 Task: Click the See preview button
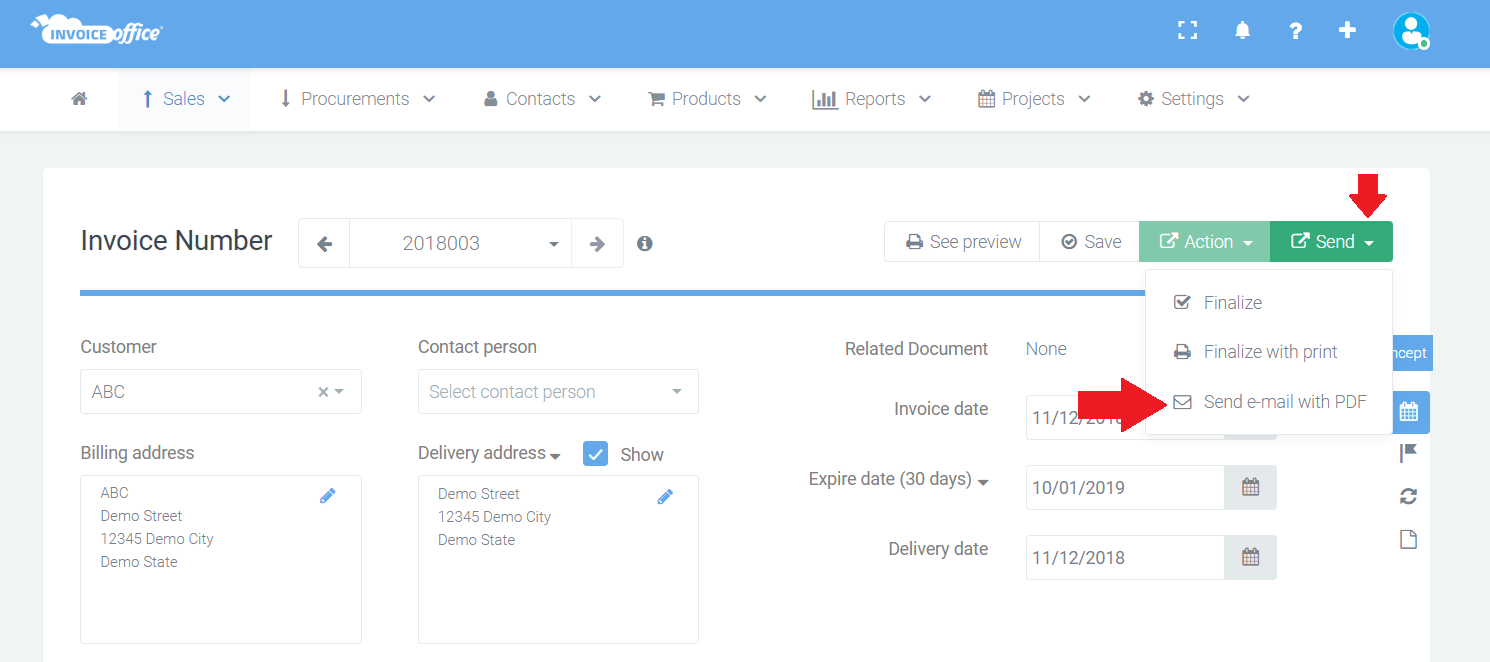pos(961,241)
